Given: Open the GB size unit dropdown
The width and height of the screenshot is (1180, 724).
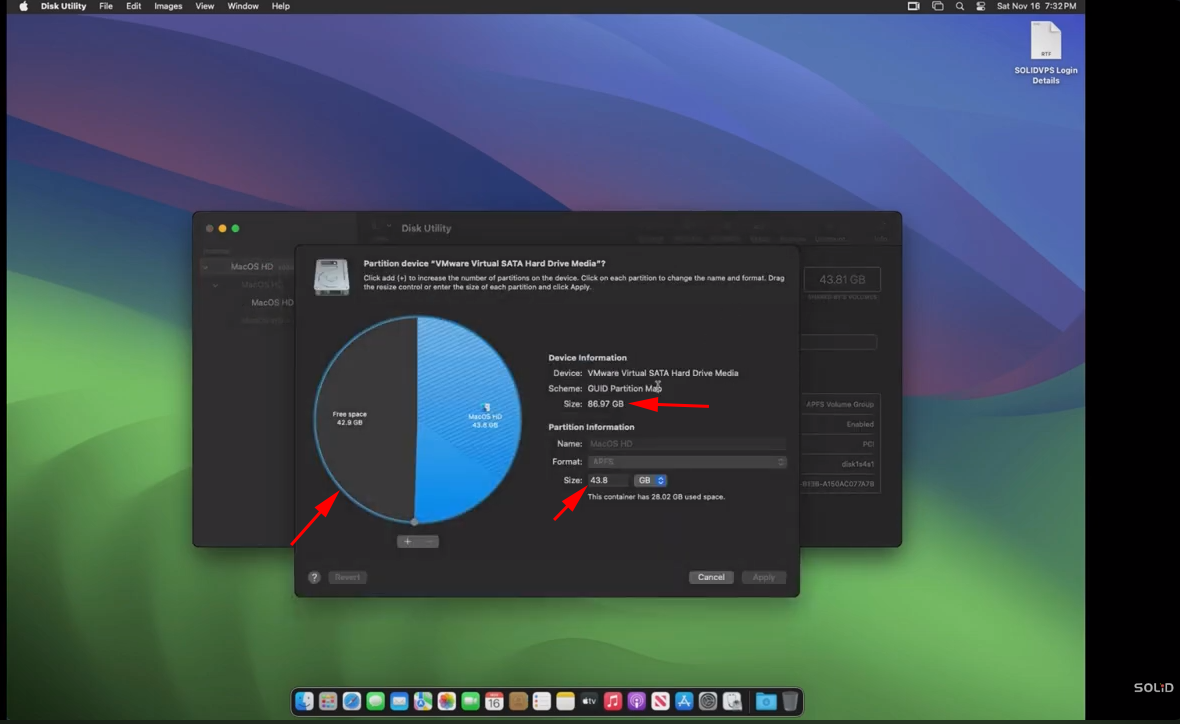Looking at the screenshot, I should [x=651, y=480].
